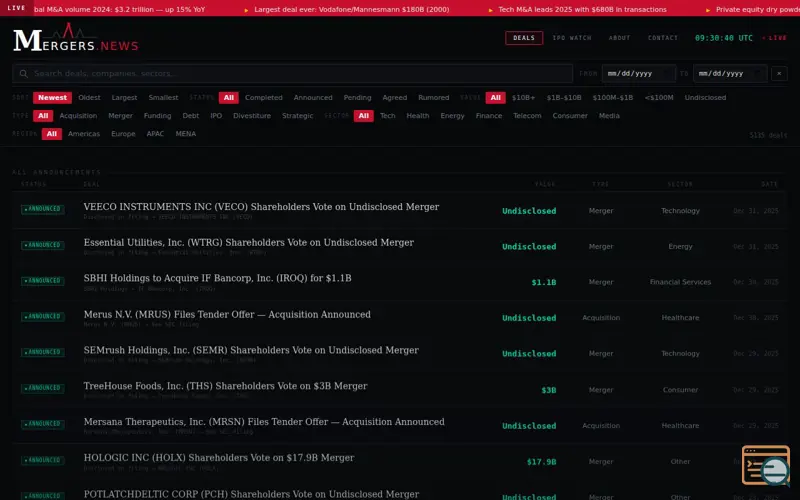Click the Vodafone/Mannesmann ticker headline

tap(352, 9)
